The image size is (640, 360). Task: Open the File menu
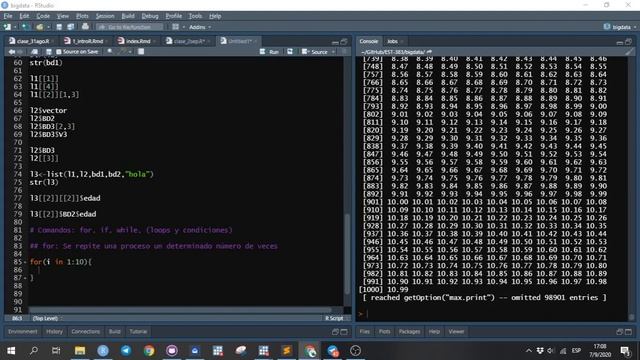tap(8, 16)
